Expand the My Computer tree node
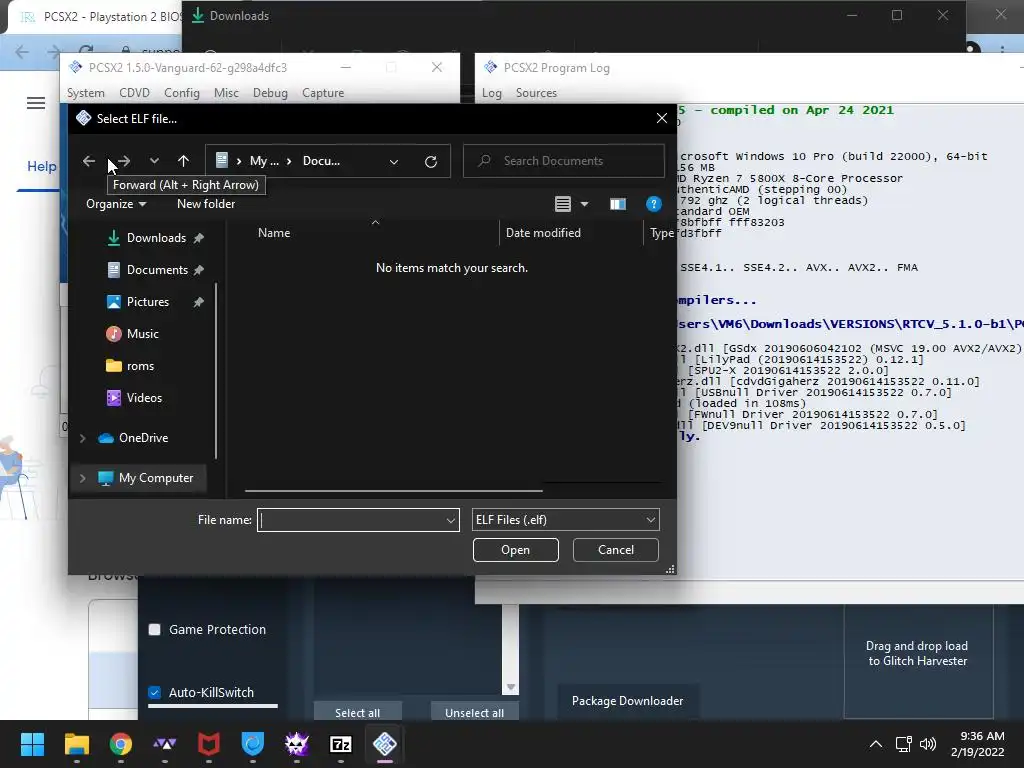 pos(83,478)
